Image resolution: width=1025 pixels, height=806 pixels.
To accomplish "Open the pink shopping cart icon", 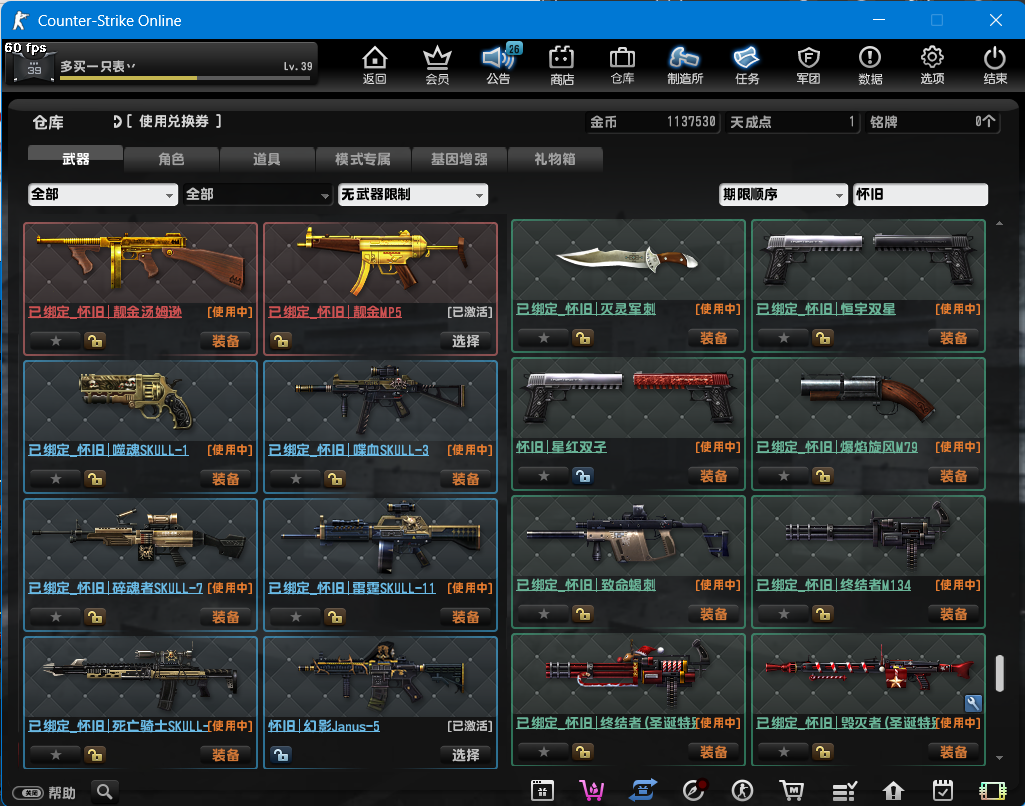I will (x=592, y=790).
